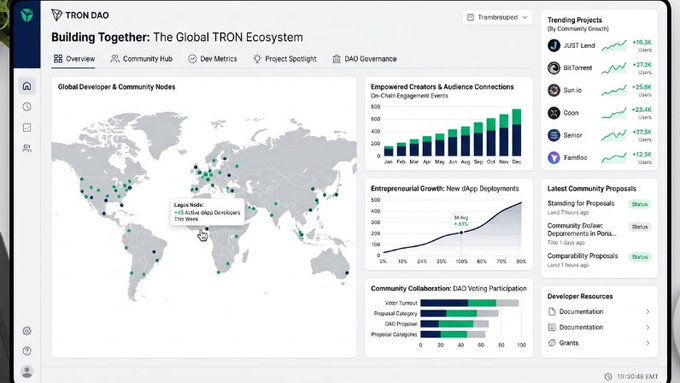Click calendar icon in Trambreuped dropdown

tap(471, 17)
